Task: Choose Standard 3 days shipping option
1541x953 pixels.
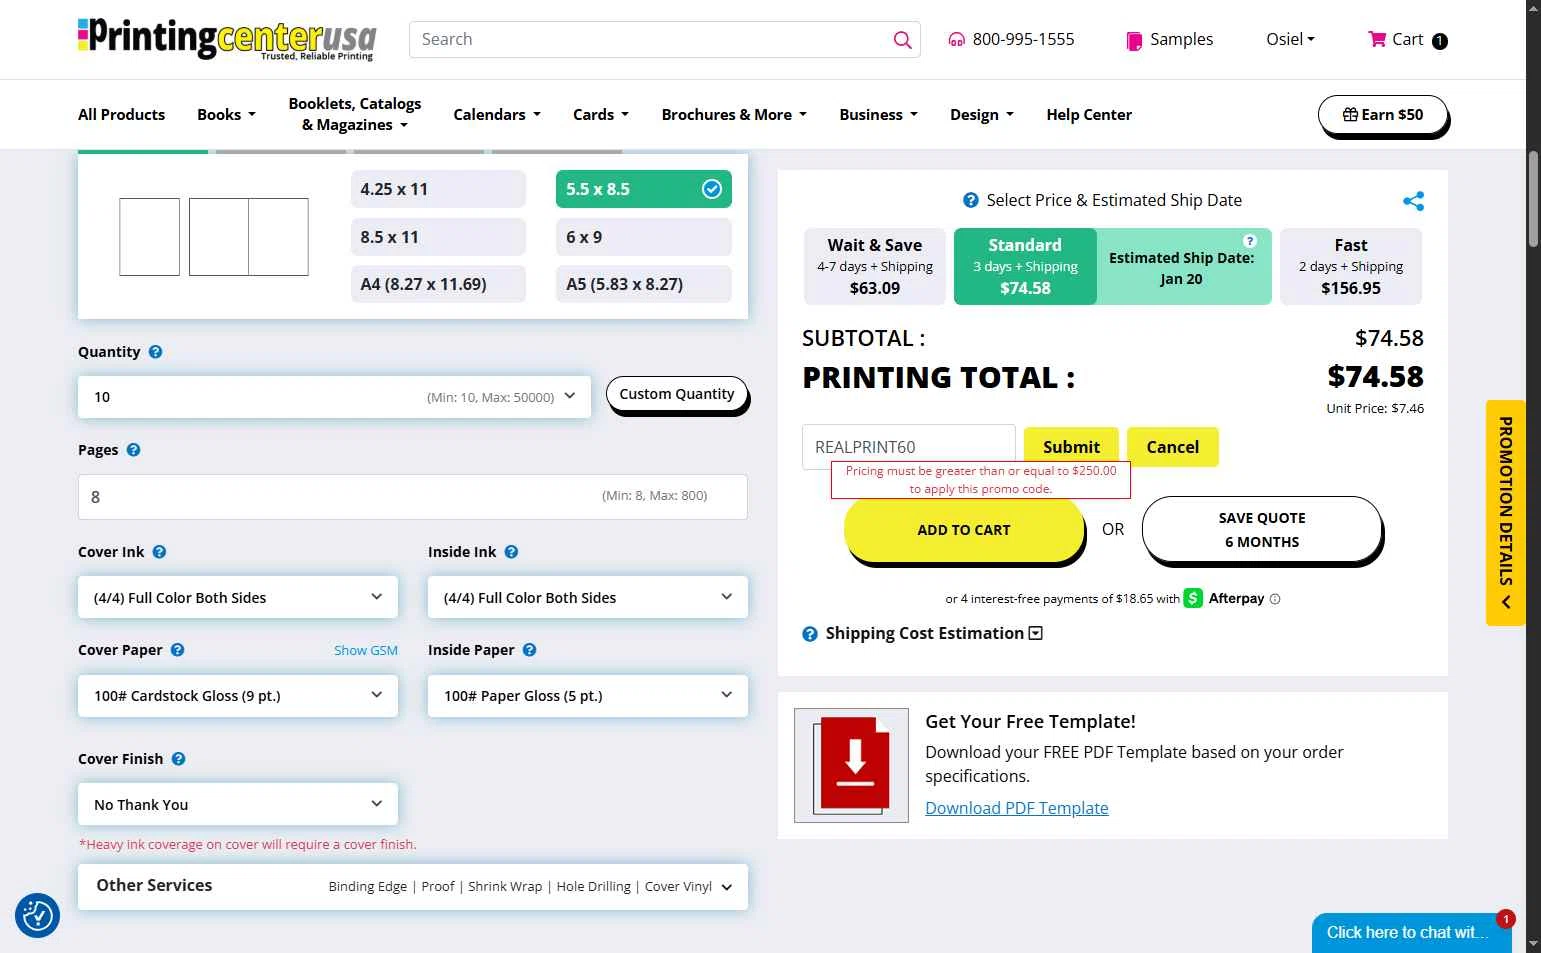Action: [x=1025, y=266]
